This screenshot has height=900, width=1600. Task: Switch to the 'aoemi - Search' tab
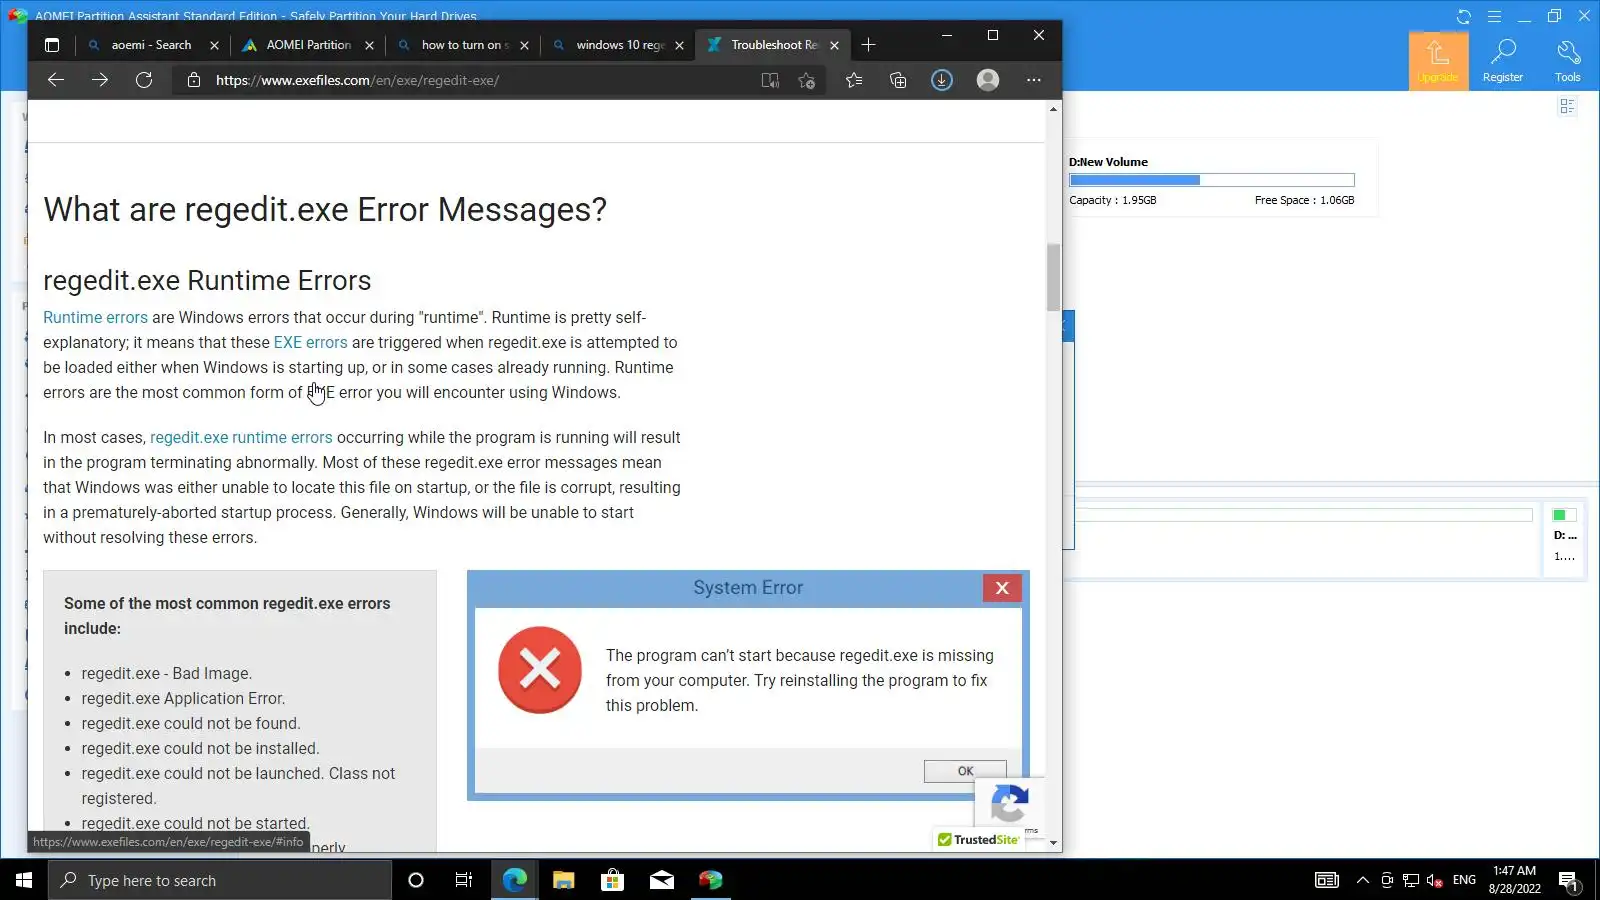152,45
